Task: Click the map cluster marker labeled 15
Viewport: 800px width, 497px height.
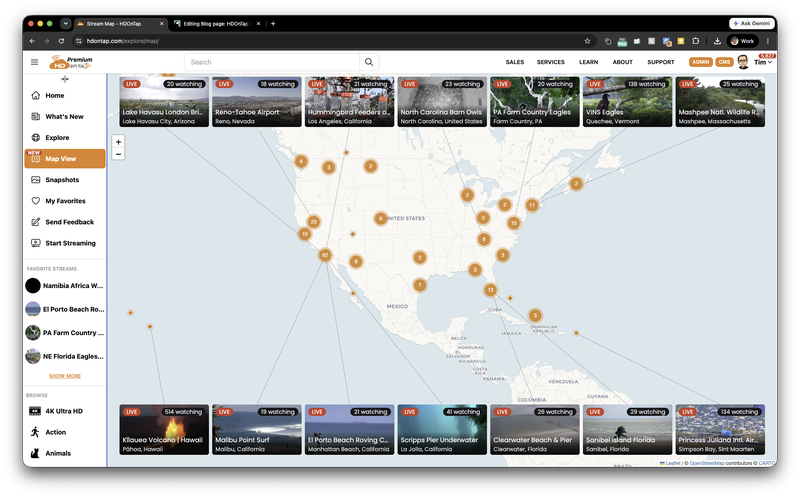Action: click(514, 223)
